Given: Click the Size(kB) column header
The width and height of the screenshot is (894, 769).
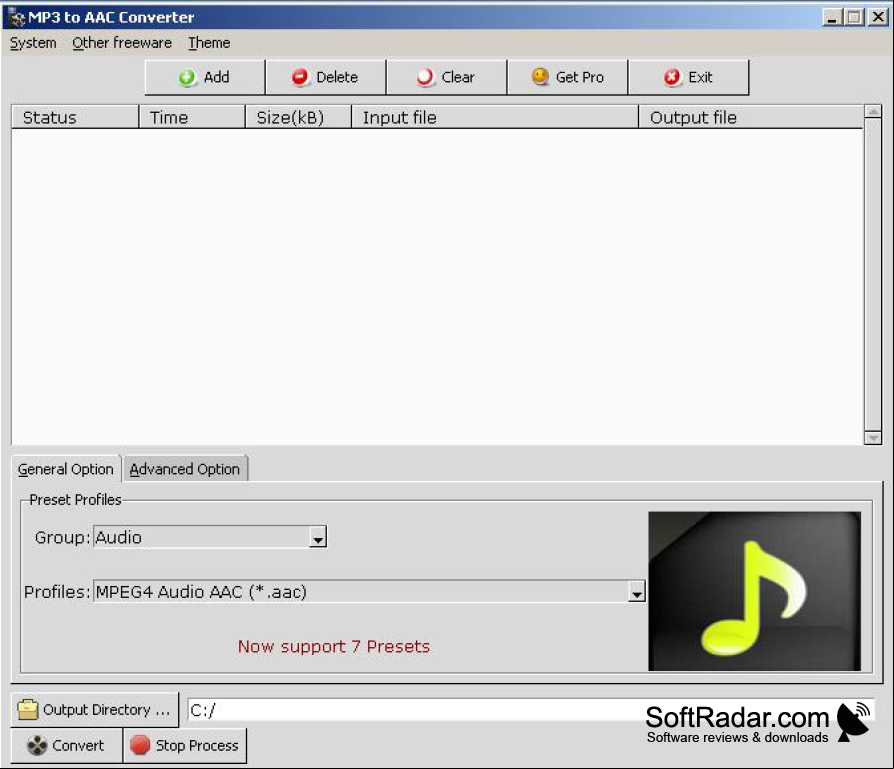Looking at the screenshot, I should click(x=298, y=117).
